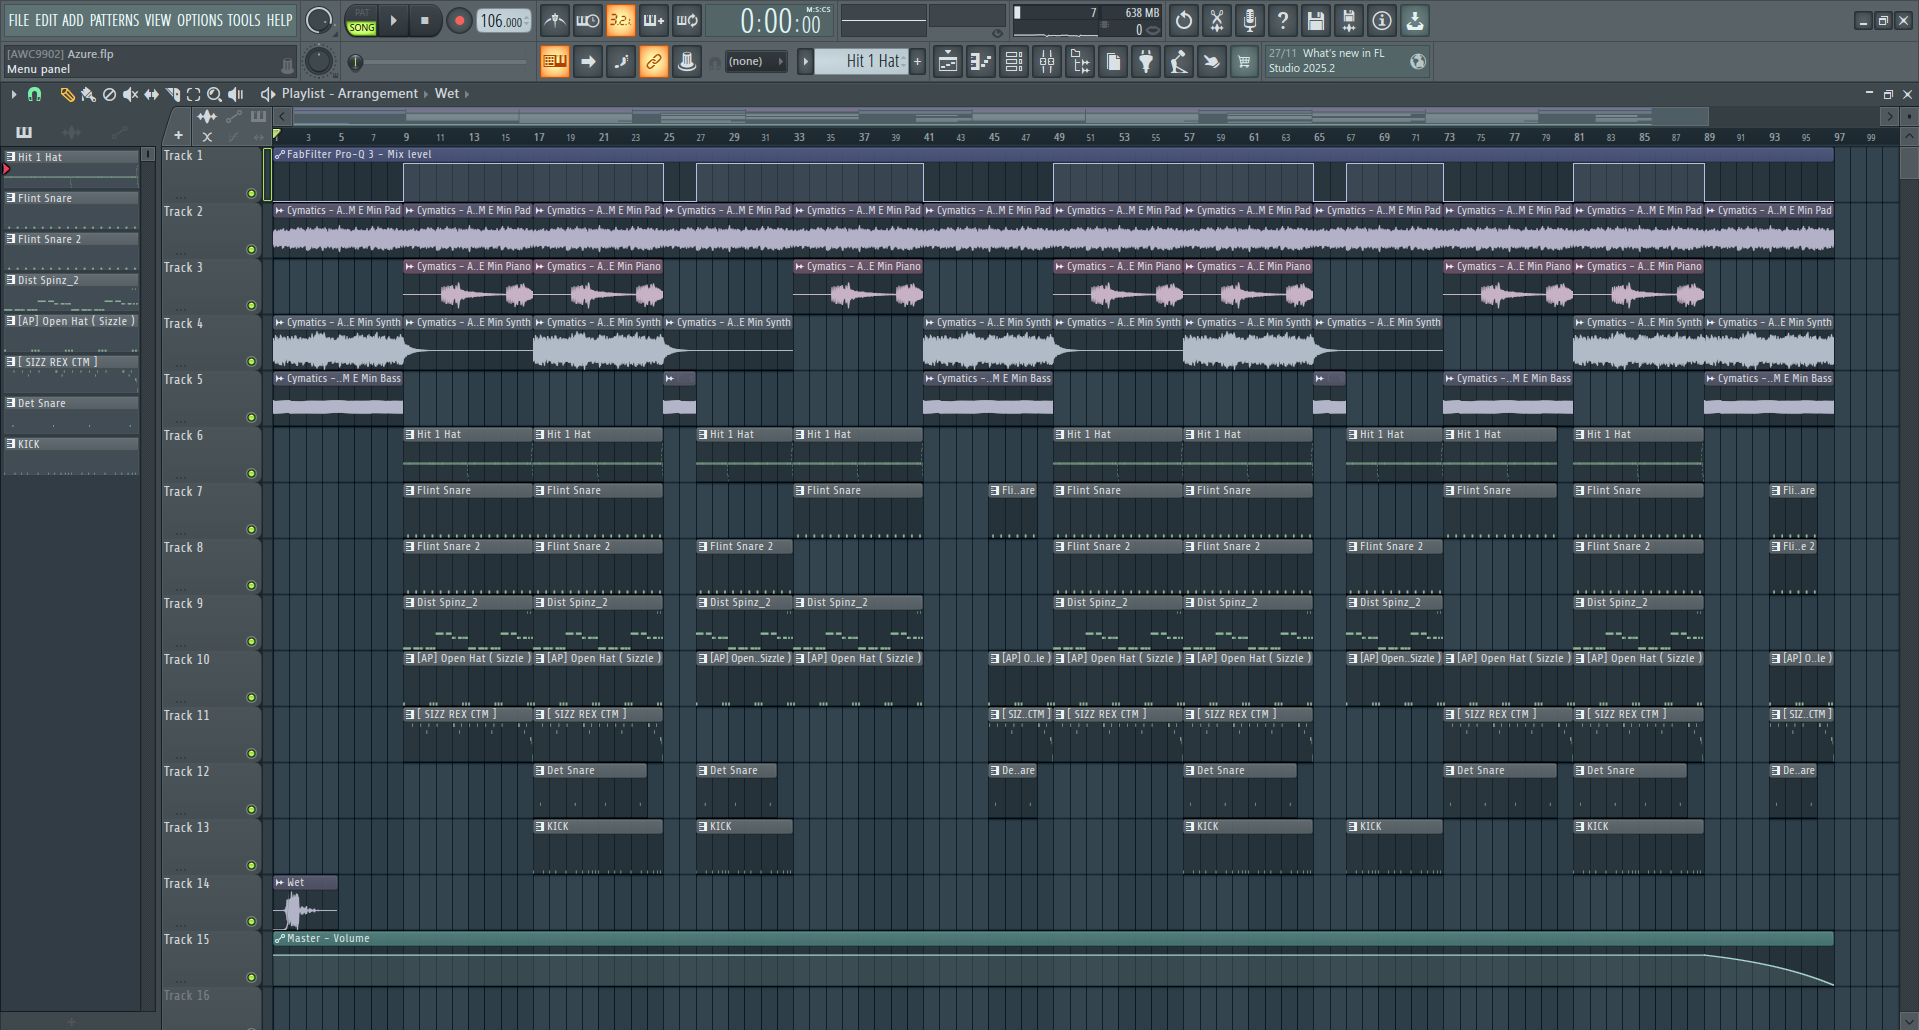Mute Track 6 via its green dot
Viewport: 1919px width, 1030px height.
tap(251, 474)
